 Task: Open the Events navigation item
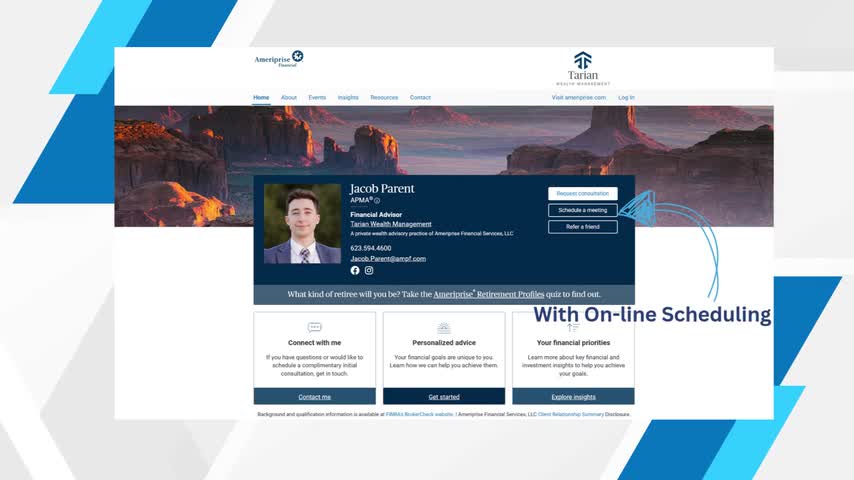click(317, 98)
